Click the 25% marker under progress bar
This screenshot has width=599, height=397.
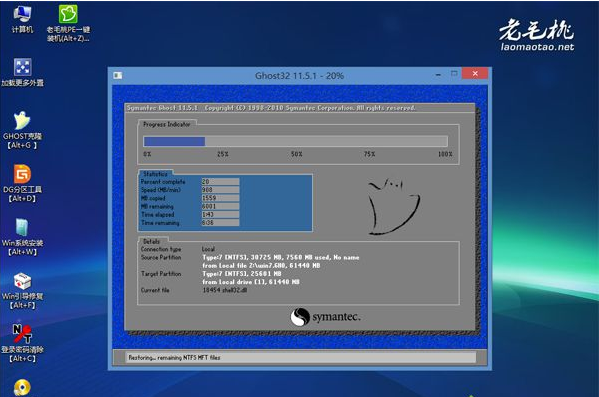pyautogui.click(x=223, y=154)
